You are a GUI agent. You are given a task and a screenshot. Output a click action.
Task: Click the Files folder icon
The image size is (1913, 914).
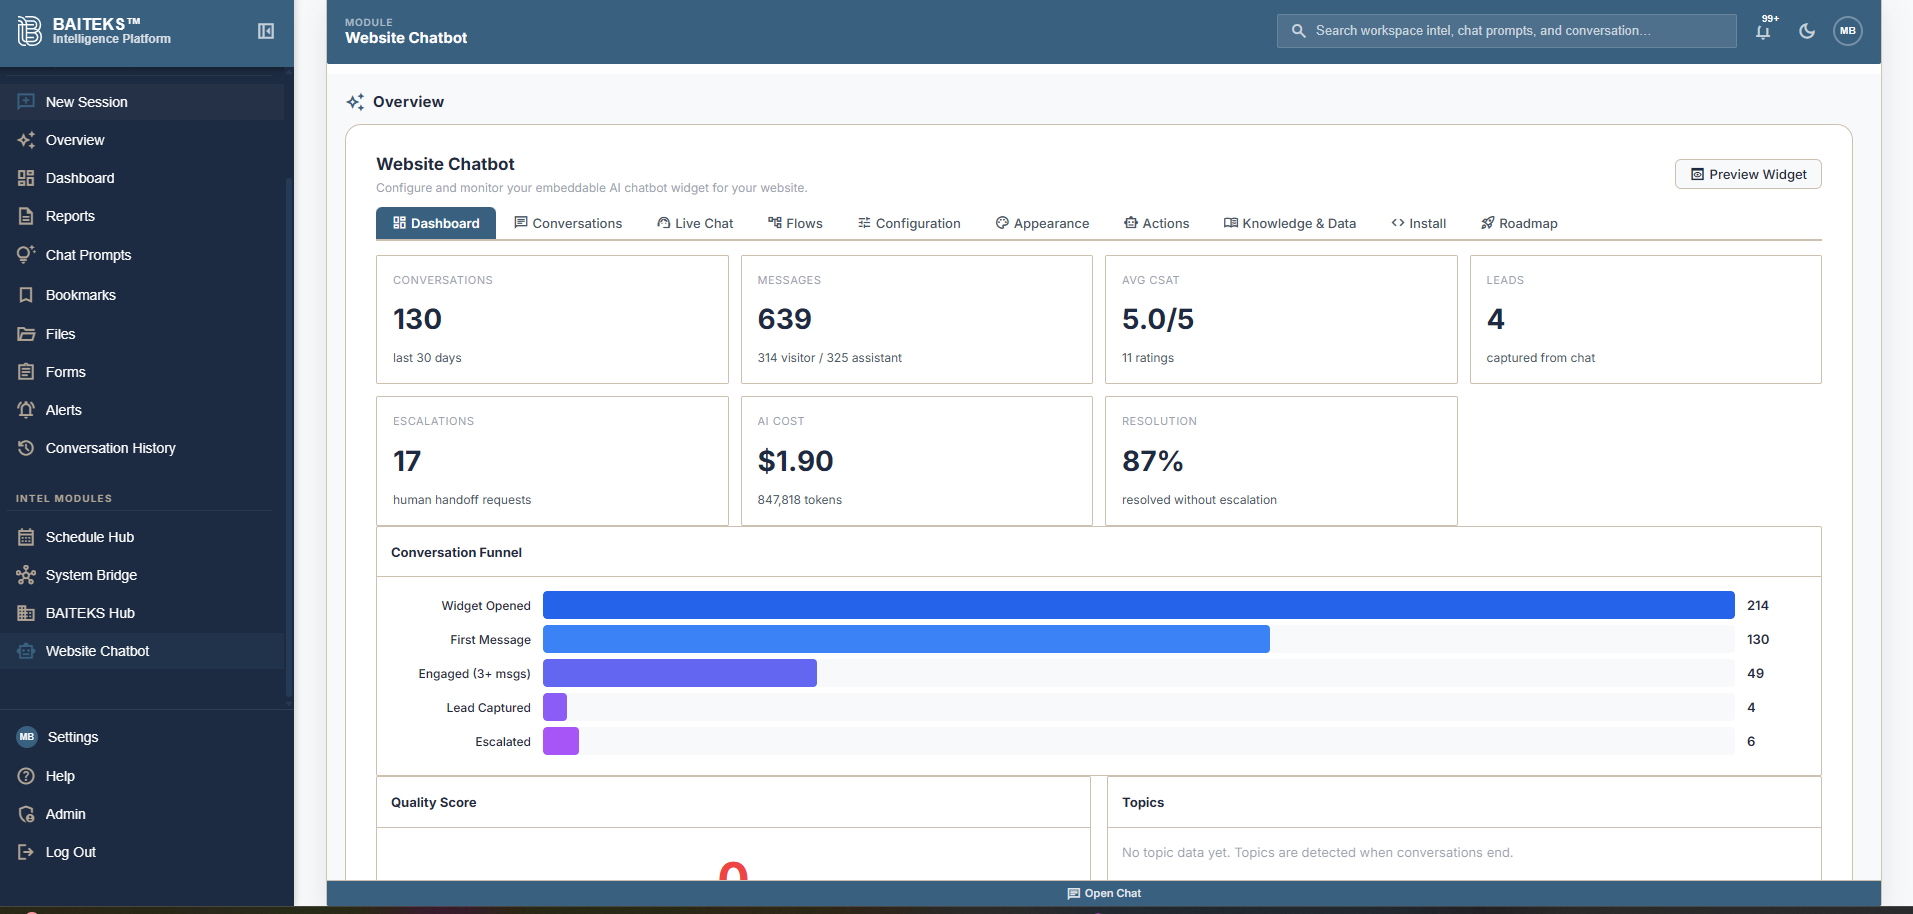26,334
